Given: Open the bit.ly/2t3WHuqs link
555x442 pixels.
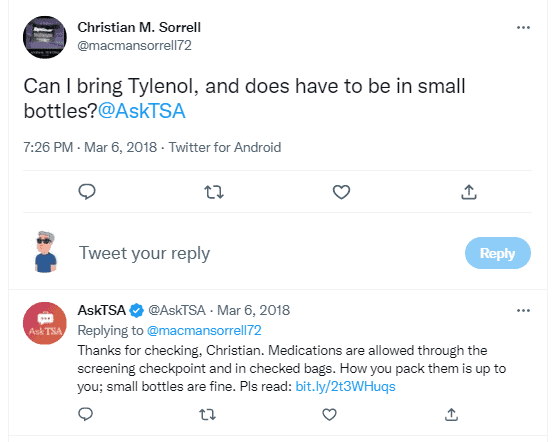Looking at the screenshot, I should pyautogui.click(x=345, y=386).
